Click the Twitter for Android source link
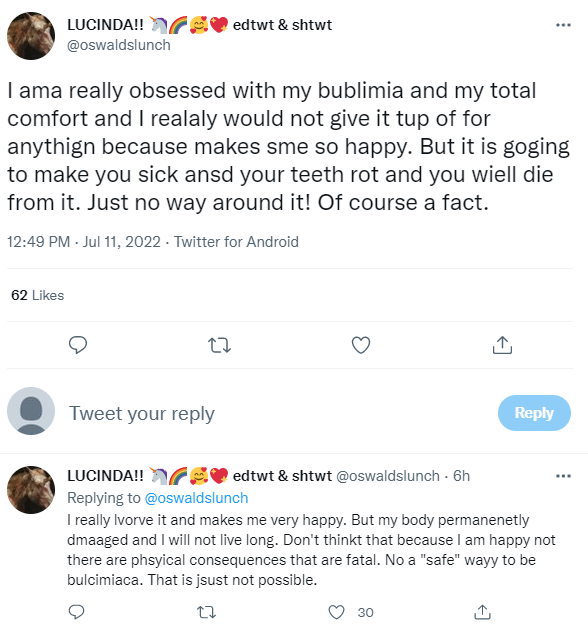This screenshot has width=588, height=629. coord(236,242)
